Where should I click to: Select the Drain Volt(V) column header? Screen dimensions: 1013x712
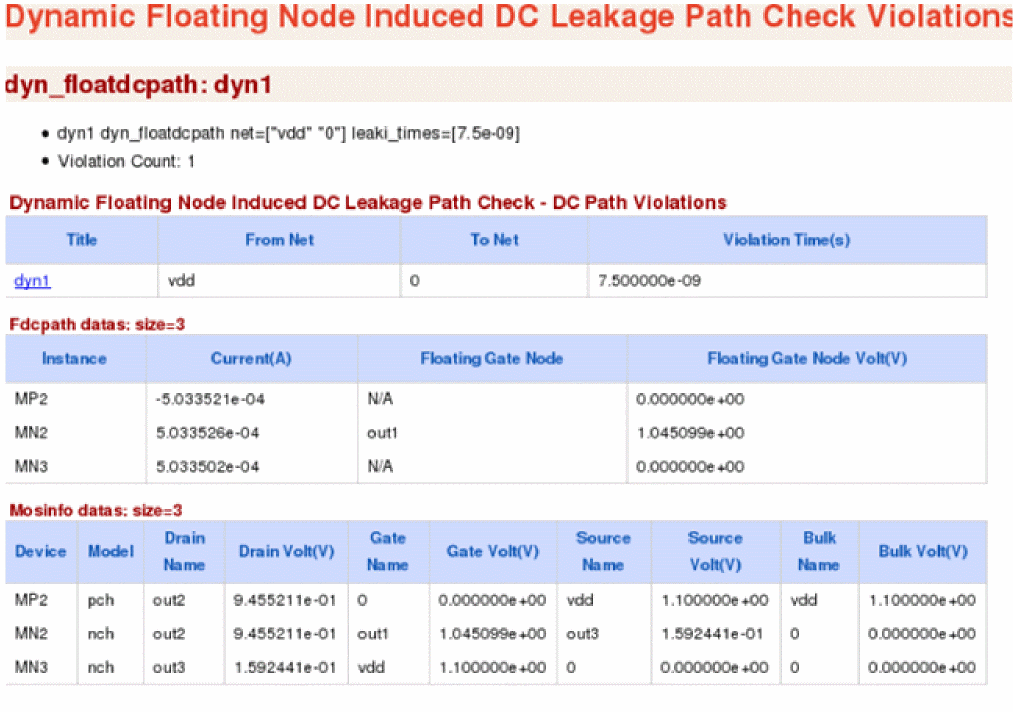click(x=286, y=551)
